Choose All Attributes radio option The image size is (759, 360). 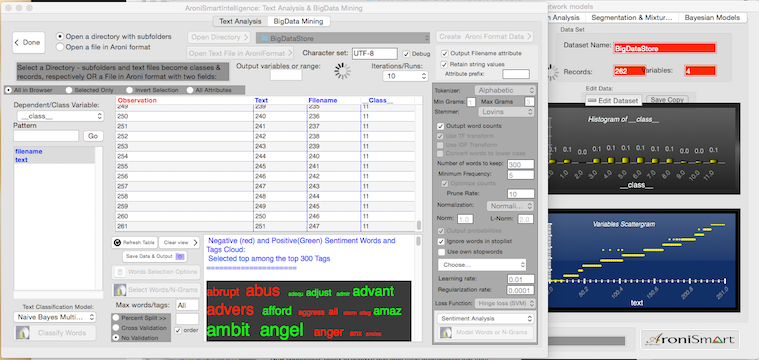[190, 90]
